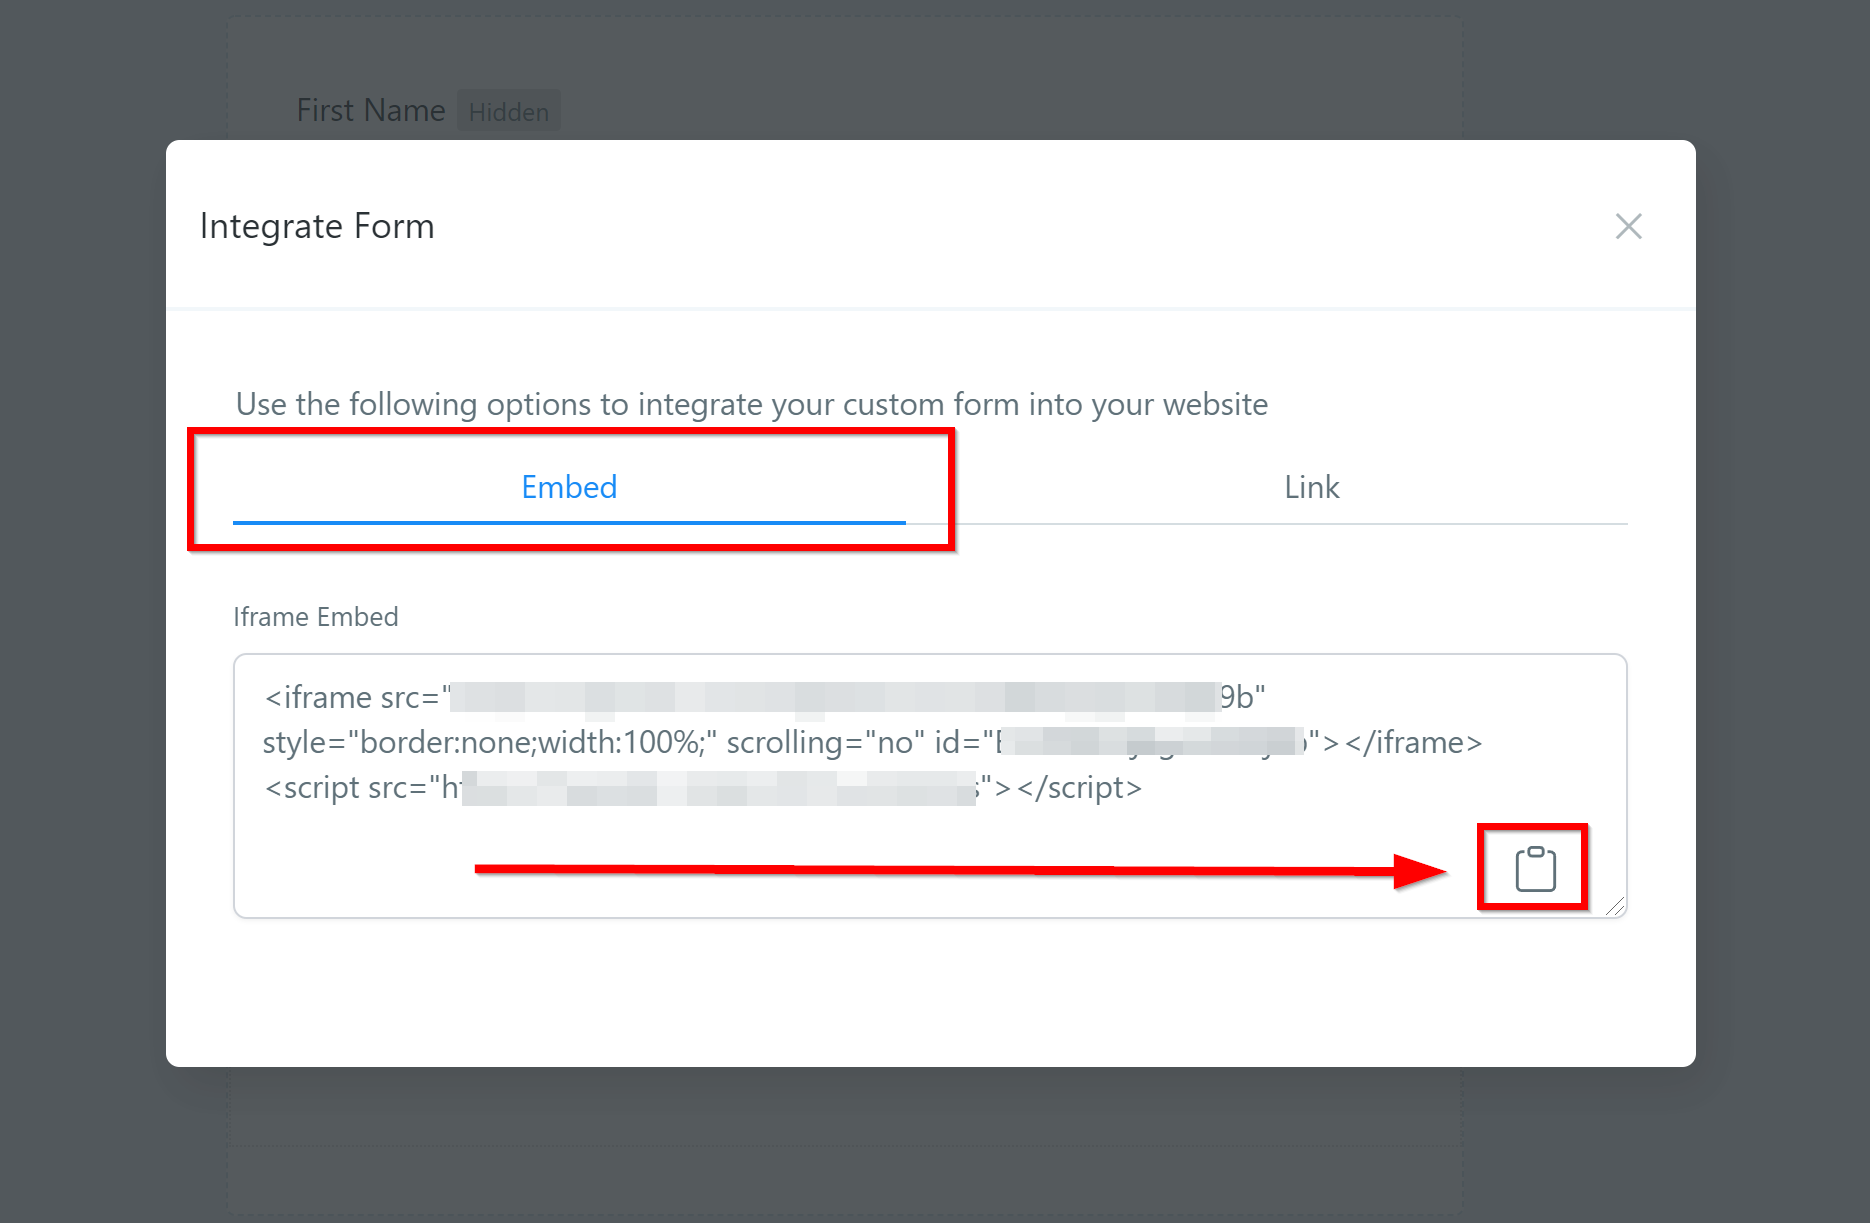This screenshot has width=1870, height=1223.
Task: Click the blurred iframe source URL
Action: [835, 697]
